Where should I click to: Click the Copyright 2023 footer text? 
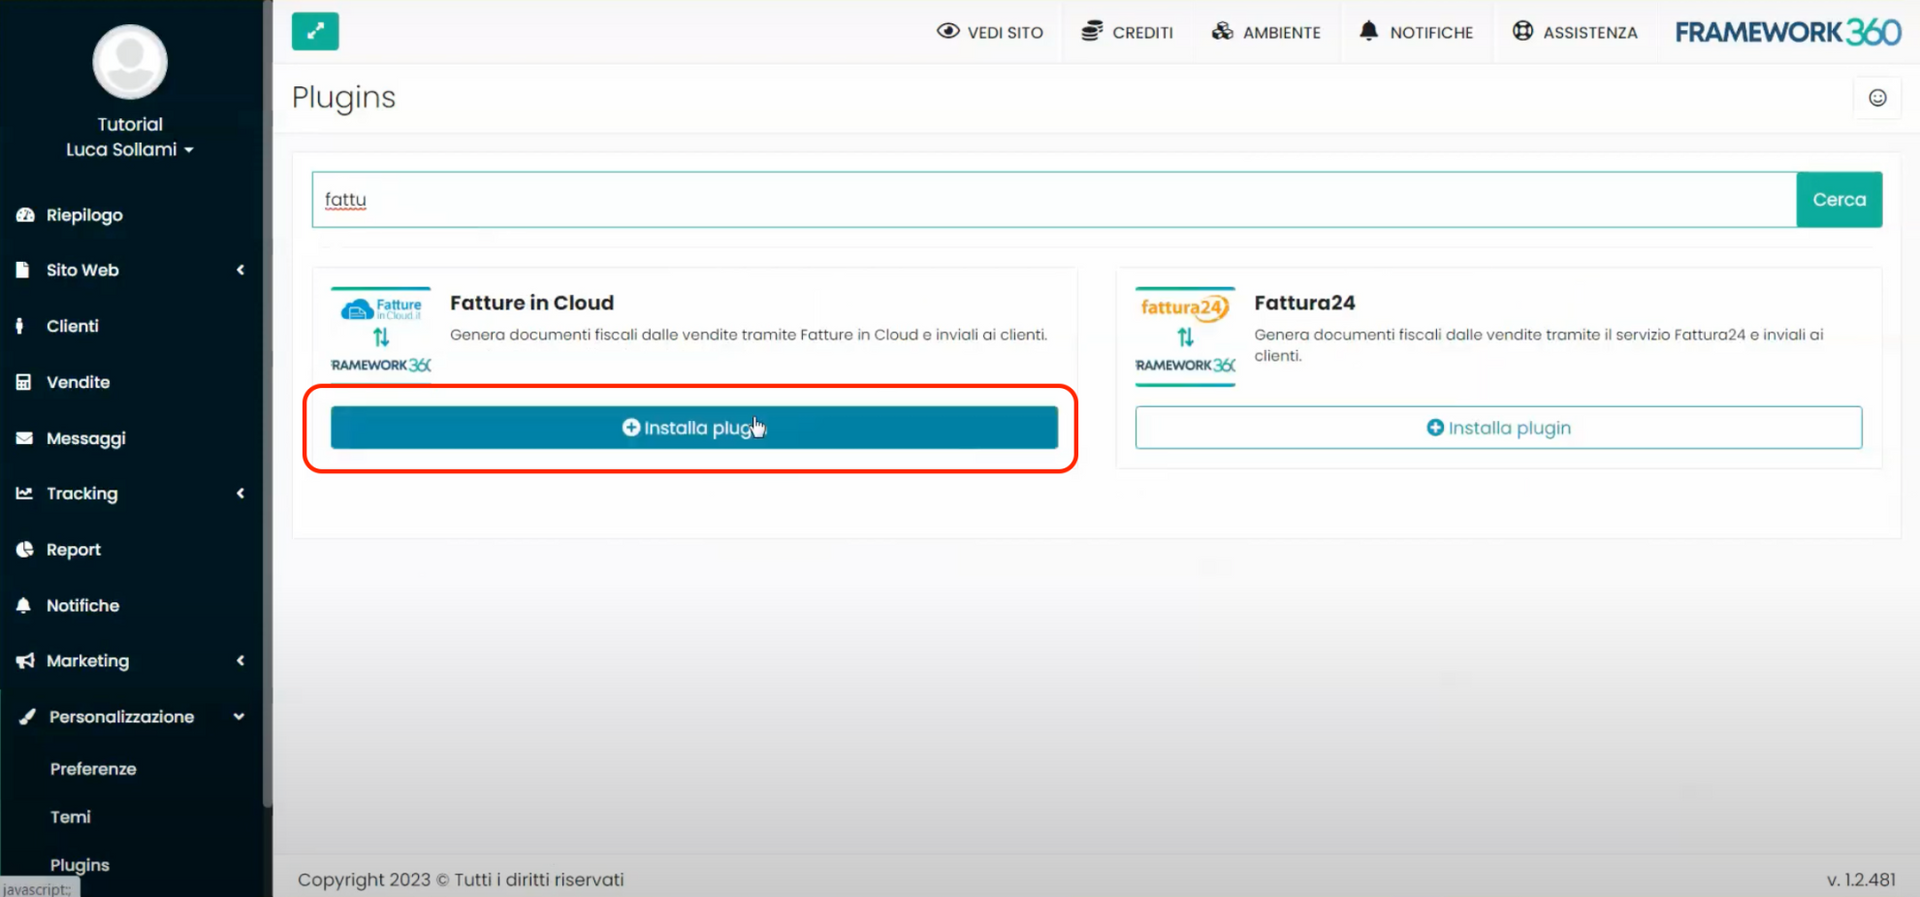pos(461,880)
